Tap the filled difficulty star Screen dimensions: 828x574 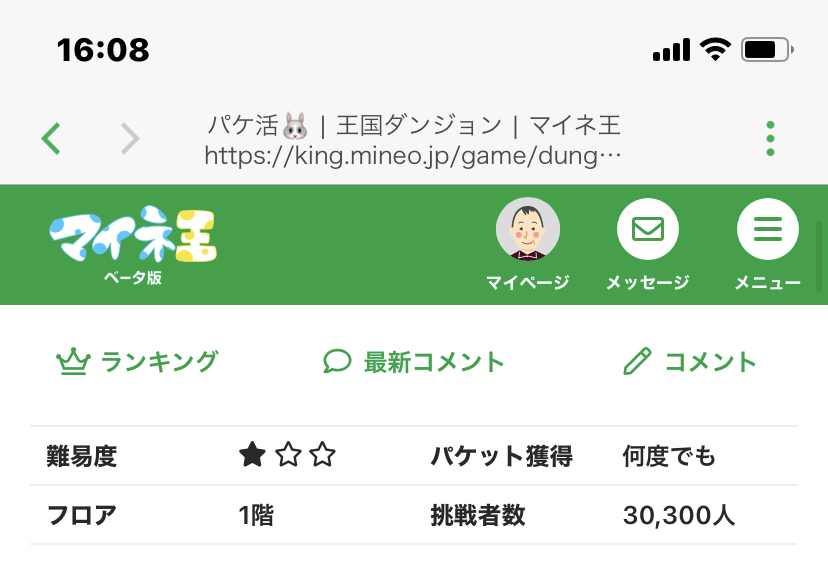point(252,457)
